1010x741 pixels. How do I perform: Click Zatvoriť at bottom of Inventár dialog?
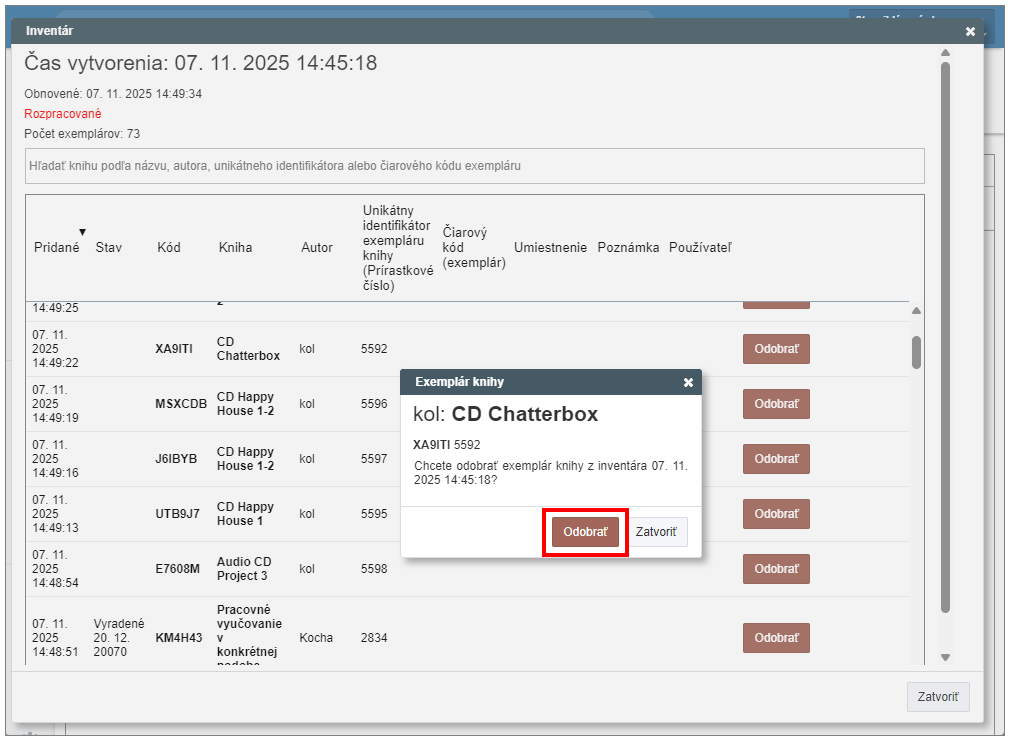point(937,697)
